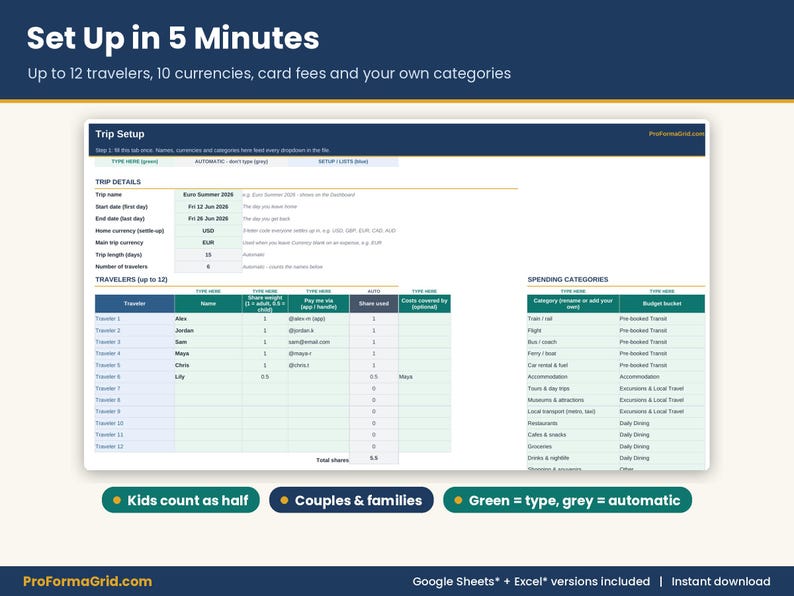Select "Local transport (metro, taxi)" category
Screen dimensions: 794x596
[x=573, y=412]
